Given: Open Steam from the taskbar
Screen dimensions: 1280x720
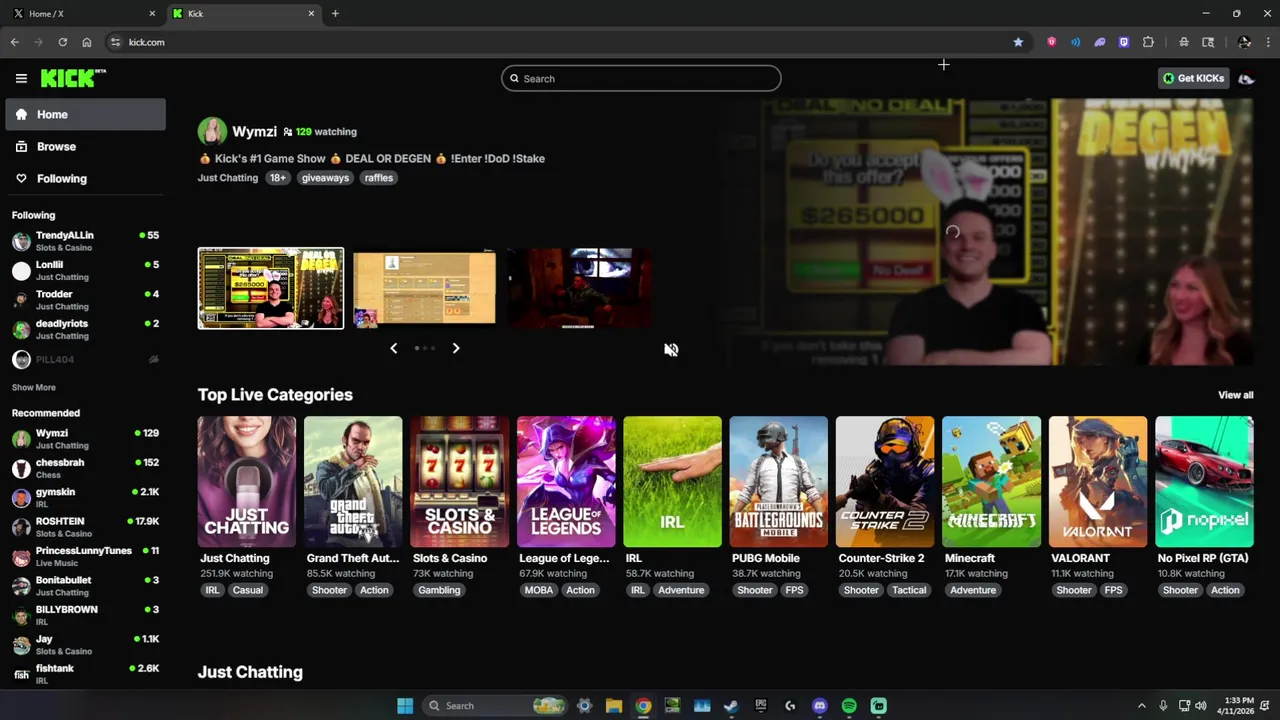Looking at the screenshot, I should tap(731, 706).
